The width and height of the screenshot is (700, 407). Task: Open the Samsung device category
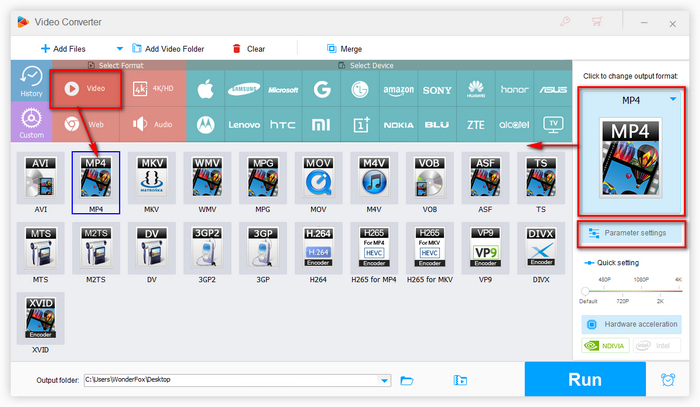point(244,89)
